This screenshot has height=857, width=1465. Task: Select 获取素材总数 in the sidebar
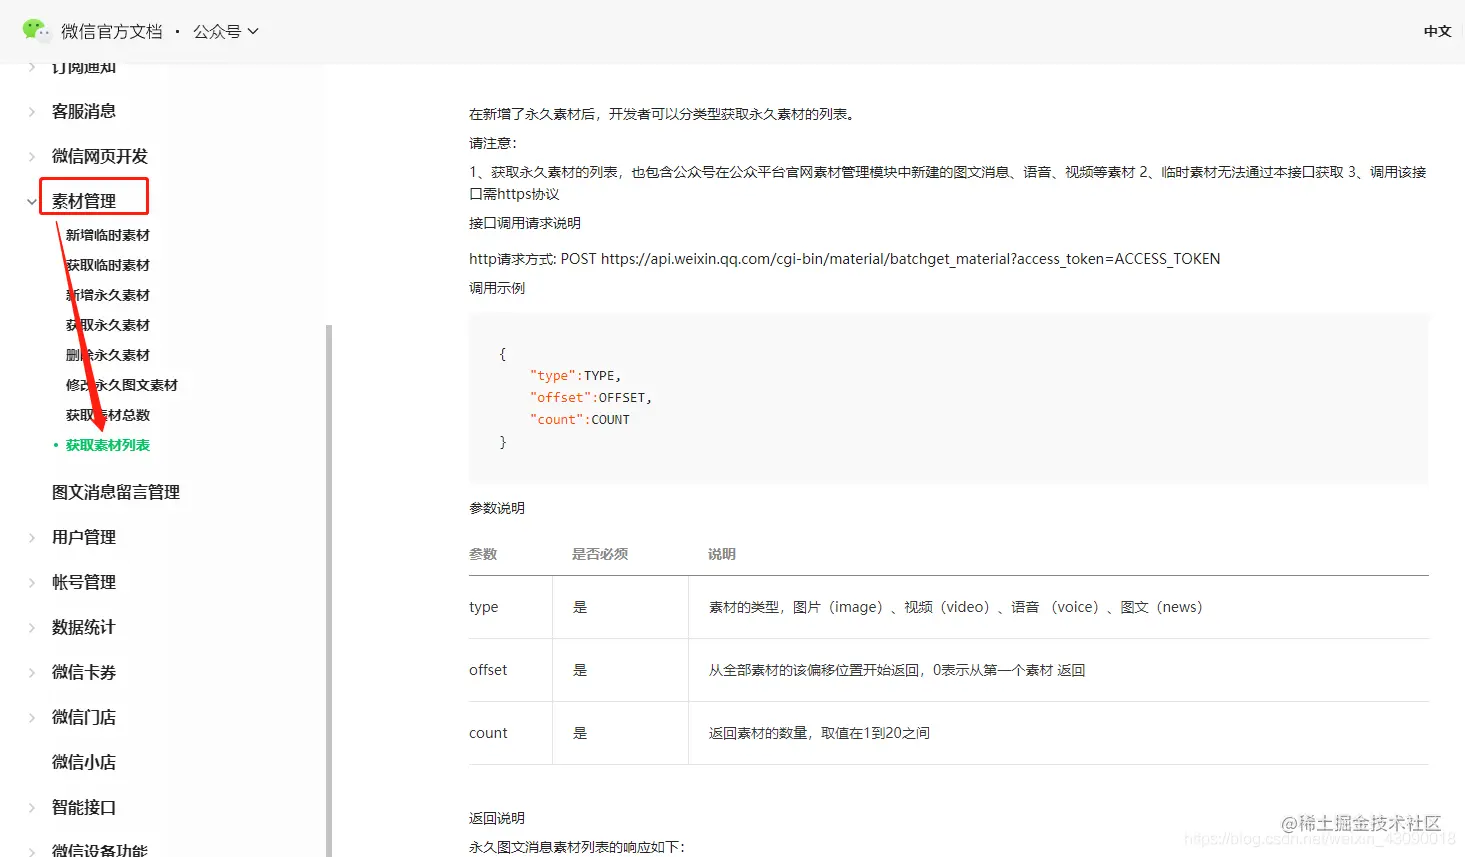(107, 414)
